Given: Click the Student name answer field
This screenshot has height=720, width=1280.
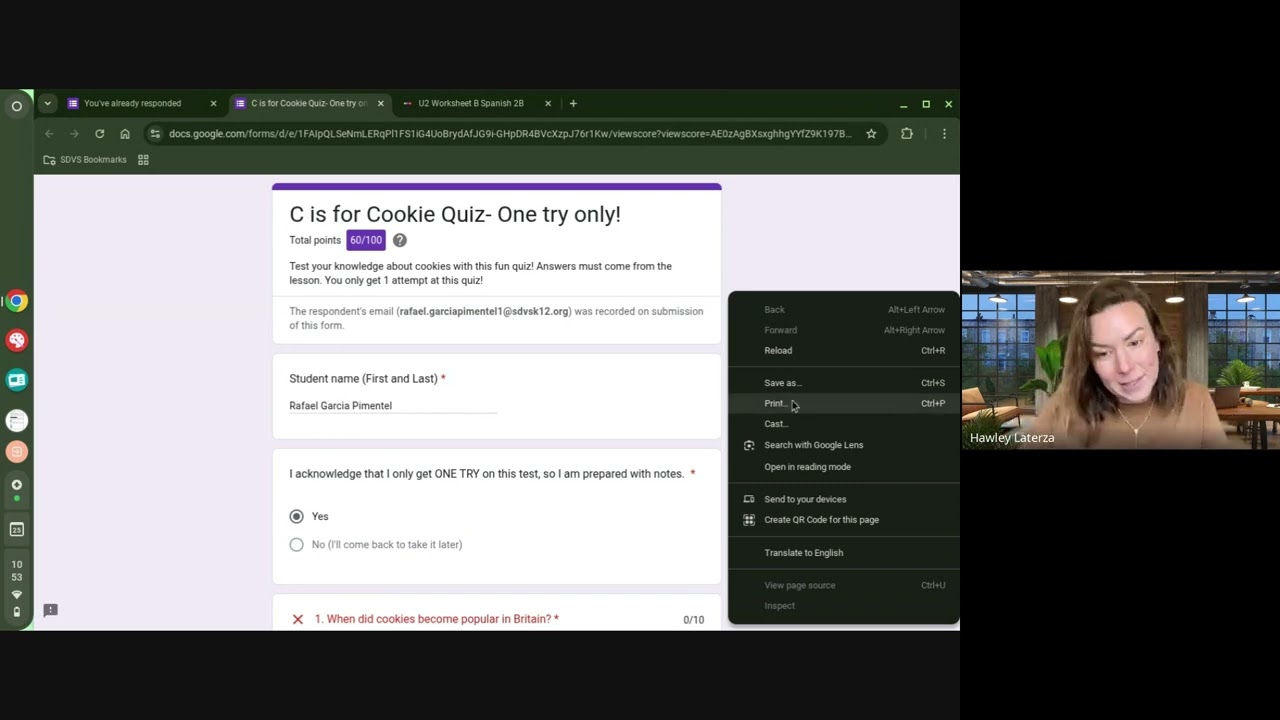Looking at the screenshot, I should (393, 406).
